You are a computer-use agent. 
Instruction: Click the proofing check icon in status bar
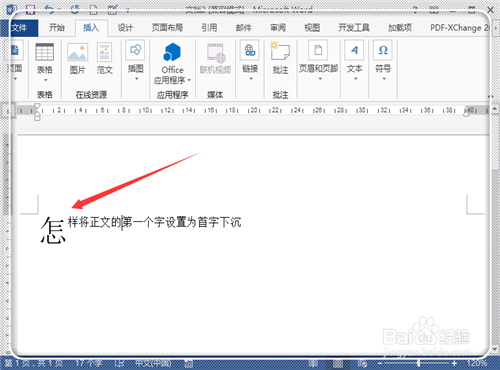119,363
